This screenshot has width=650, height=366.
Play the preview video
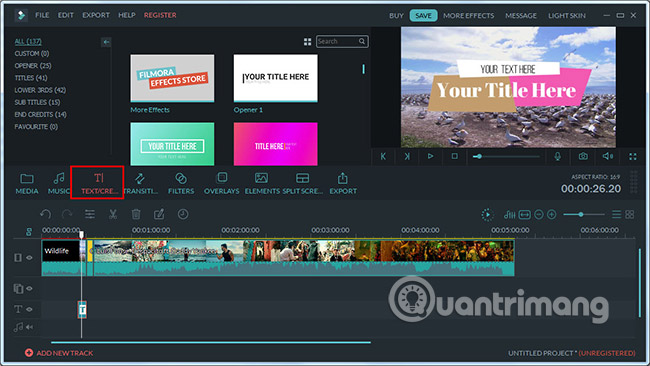click(430, 157)
